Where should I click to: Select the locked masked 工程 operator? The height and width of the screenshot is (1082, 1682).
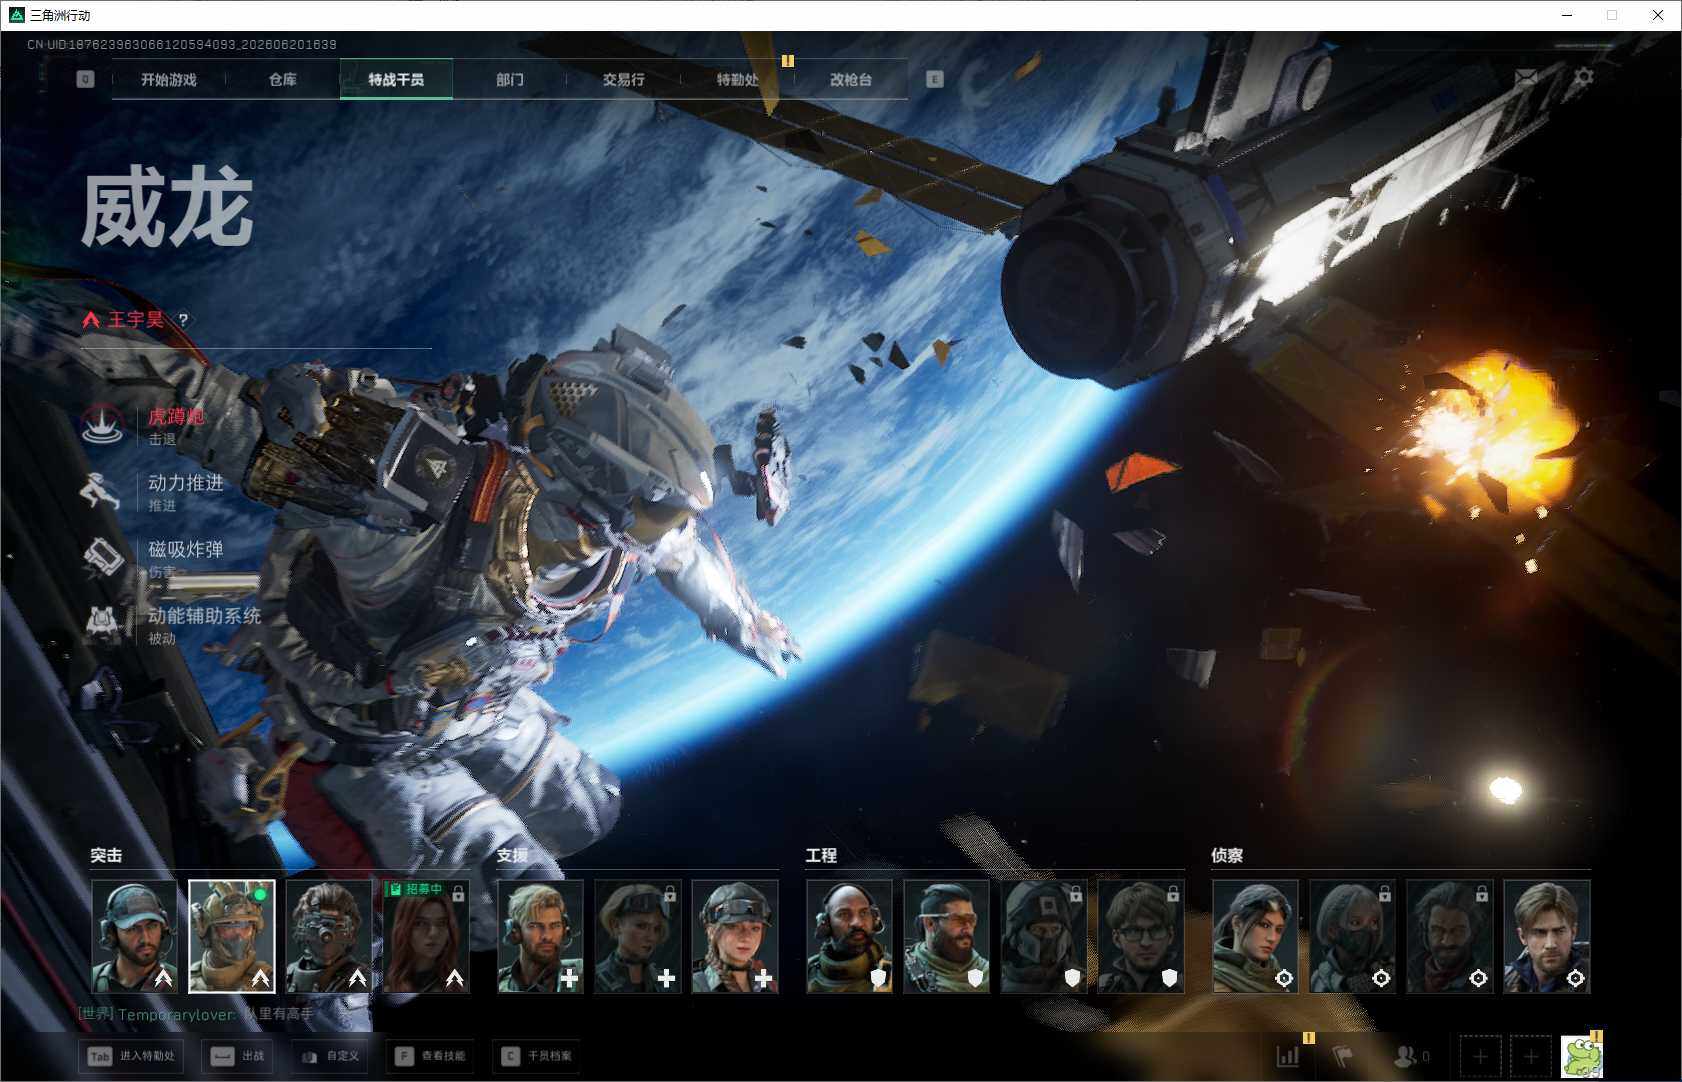click(1044, 937)
